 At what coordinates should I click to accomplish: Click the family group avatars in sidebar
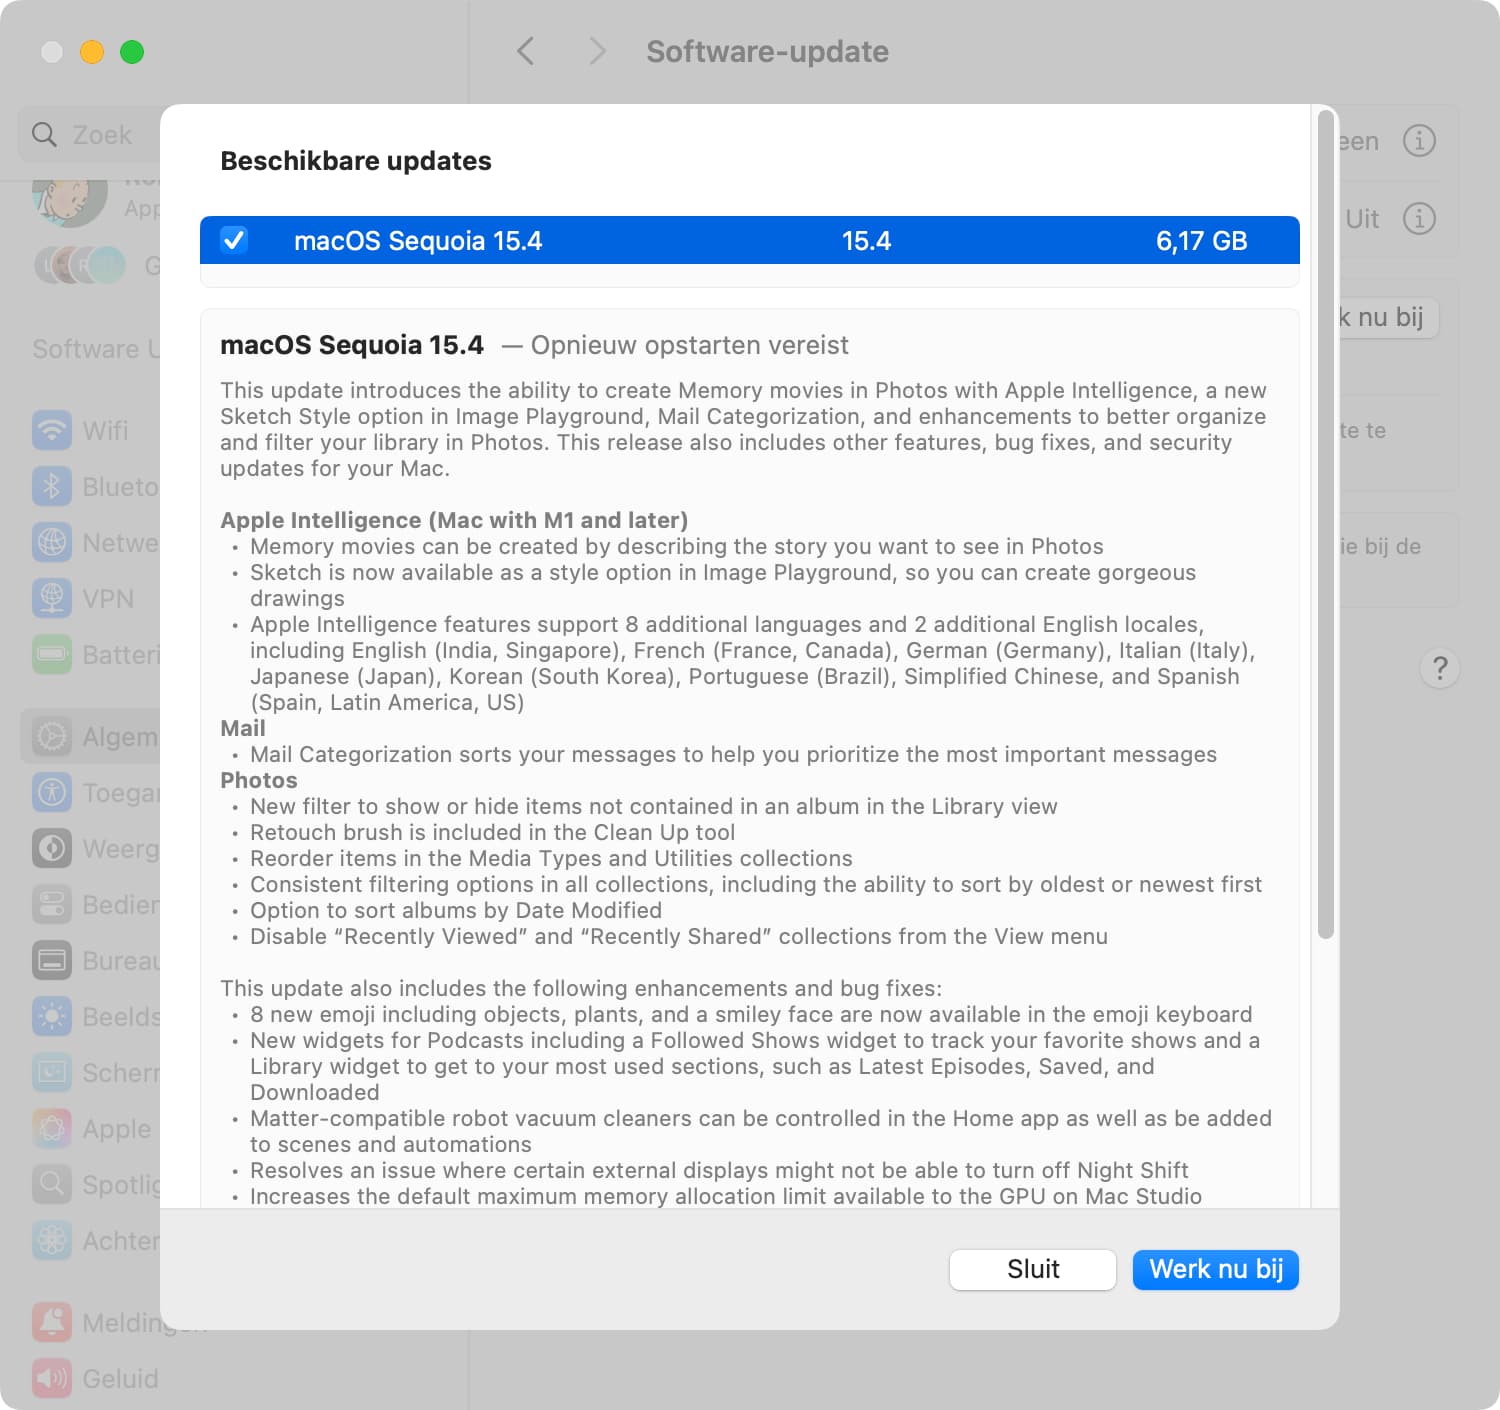tap(80, 265)
